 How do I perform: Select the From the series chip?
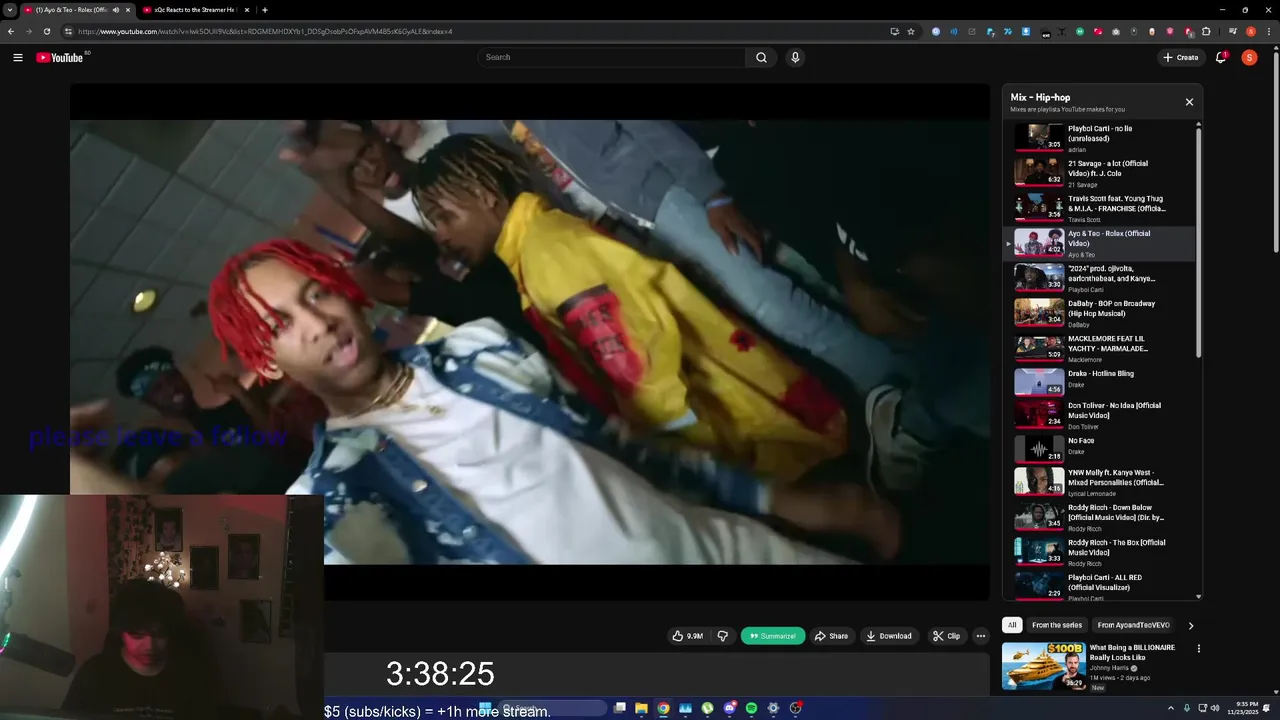click(1057, 625)
